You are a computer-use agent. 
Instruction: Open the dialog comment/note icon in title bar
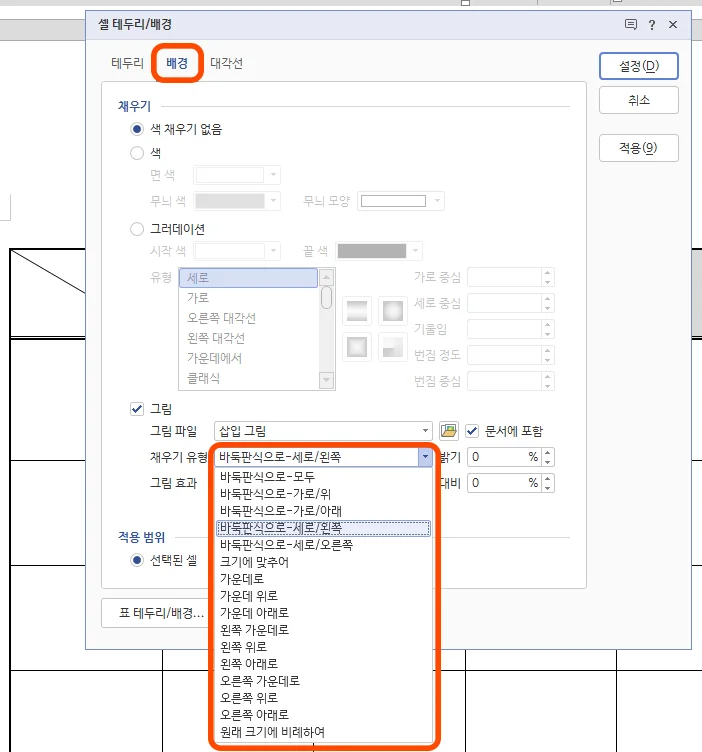[x=631, y=24]
